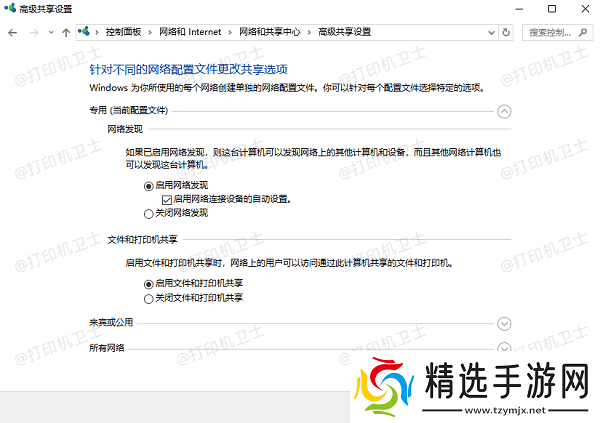600x423 pixels.
Task: Go up one folder level
Action: point(66,32)
